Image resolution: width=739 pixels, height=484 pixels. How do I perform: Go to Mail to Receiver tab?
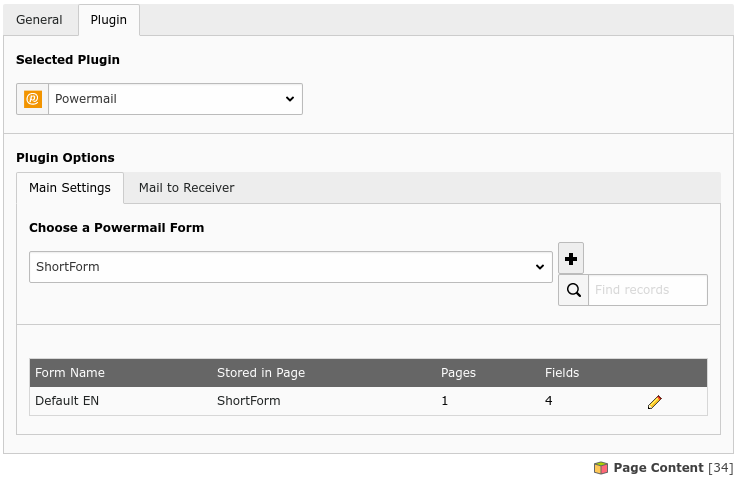(186, 188)
